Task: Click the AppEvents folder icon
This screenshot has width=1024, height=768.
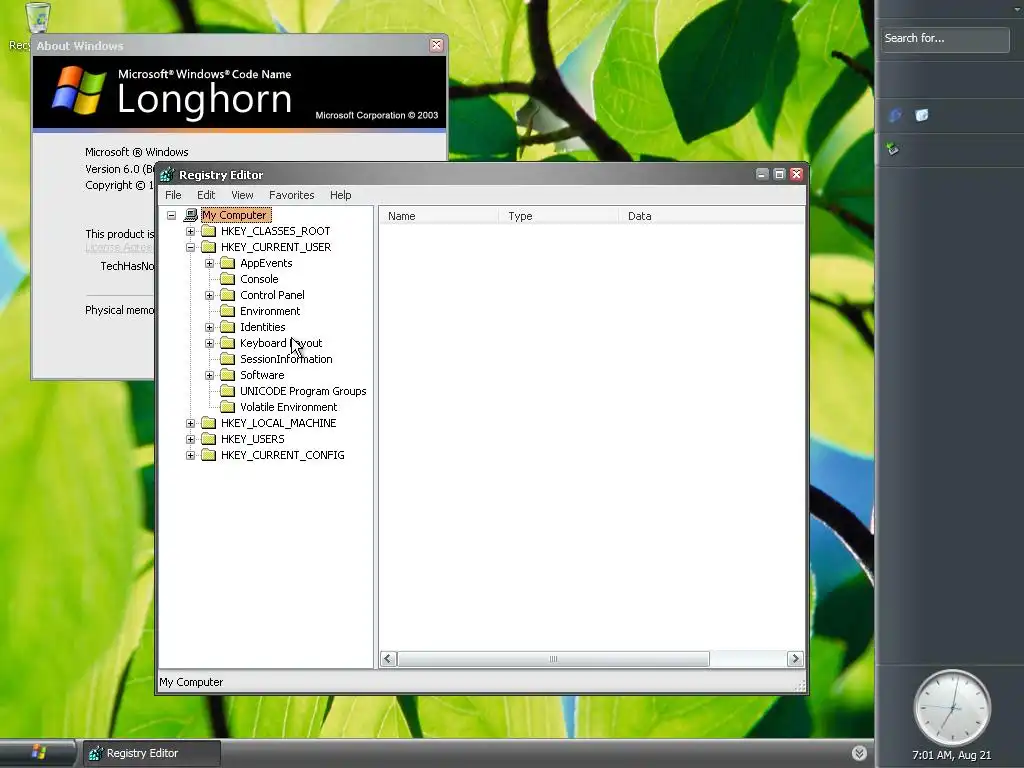Action: pyautogui.click(x=227, y=263)
